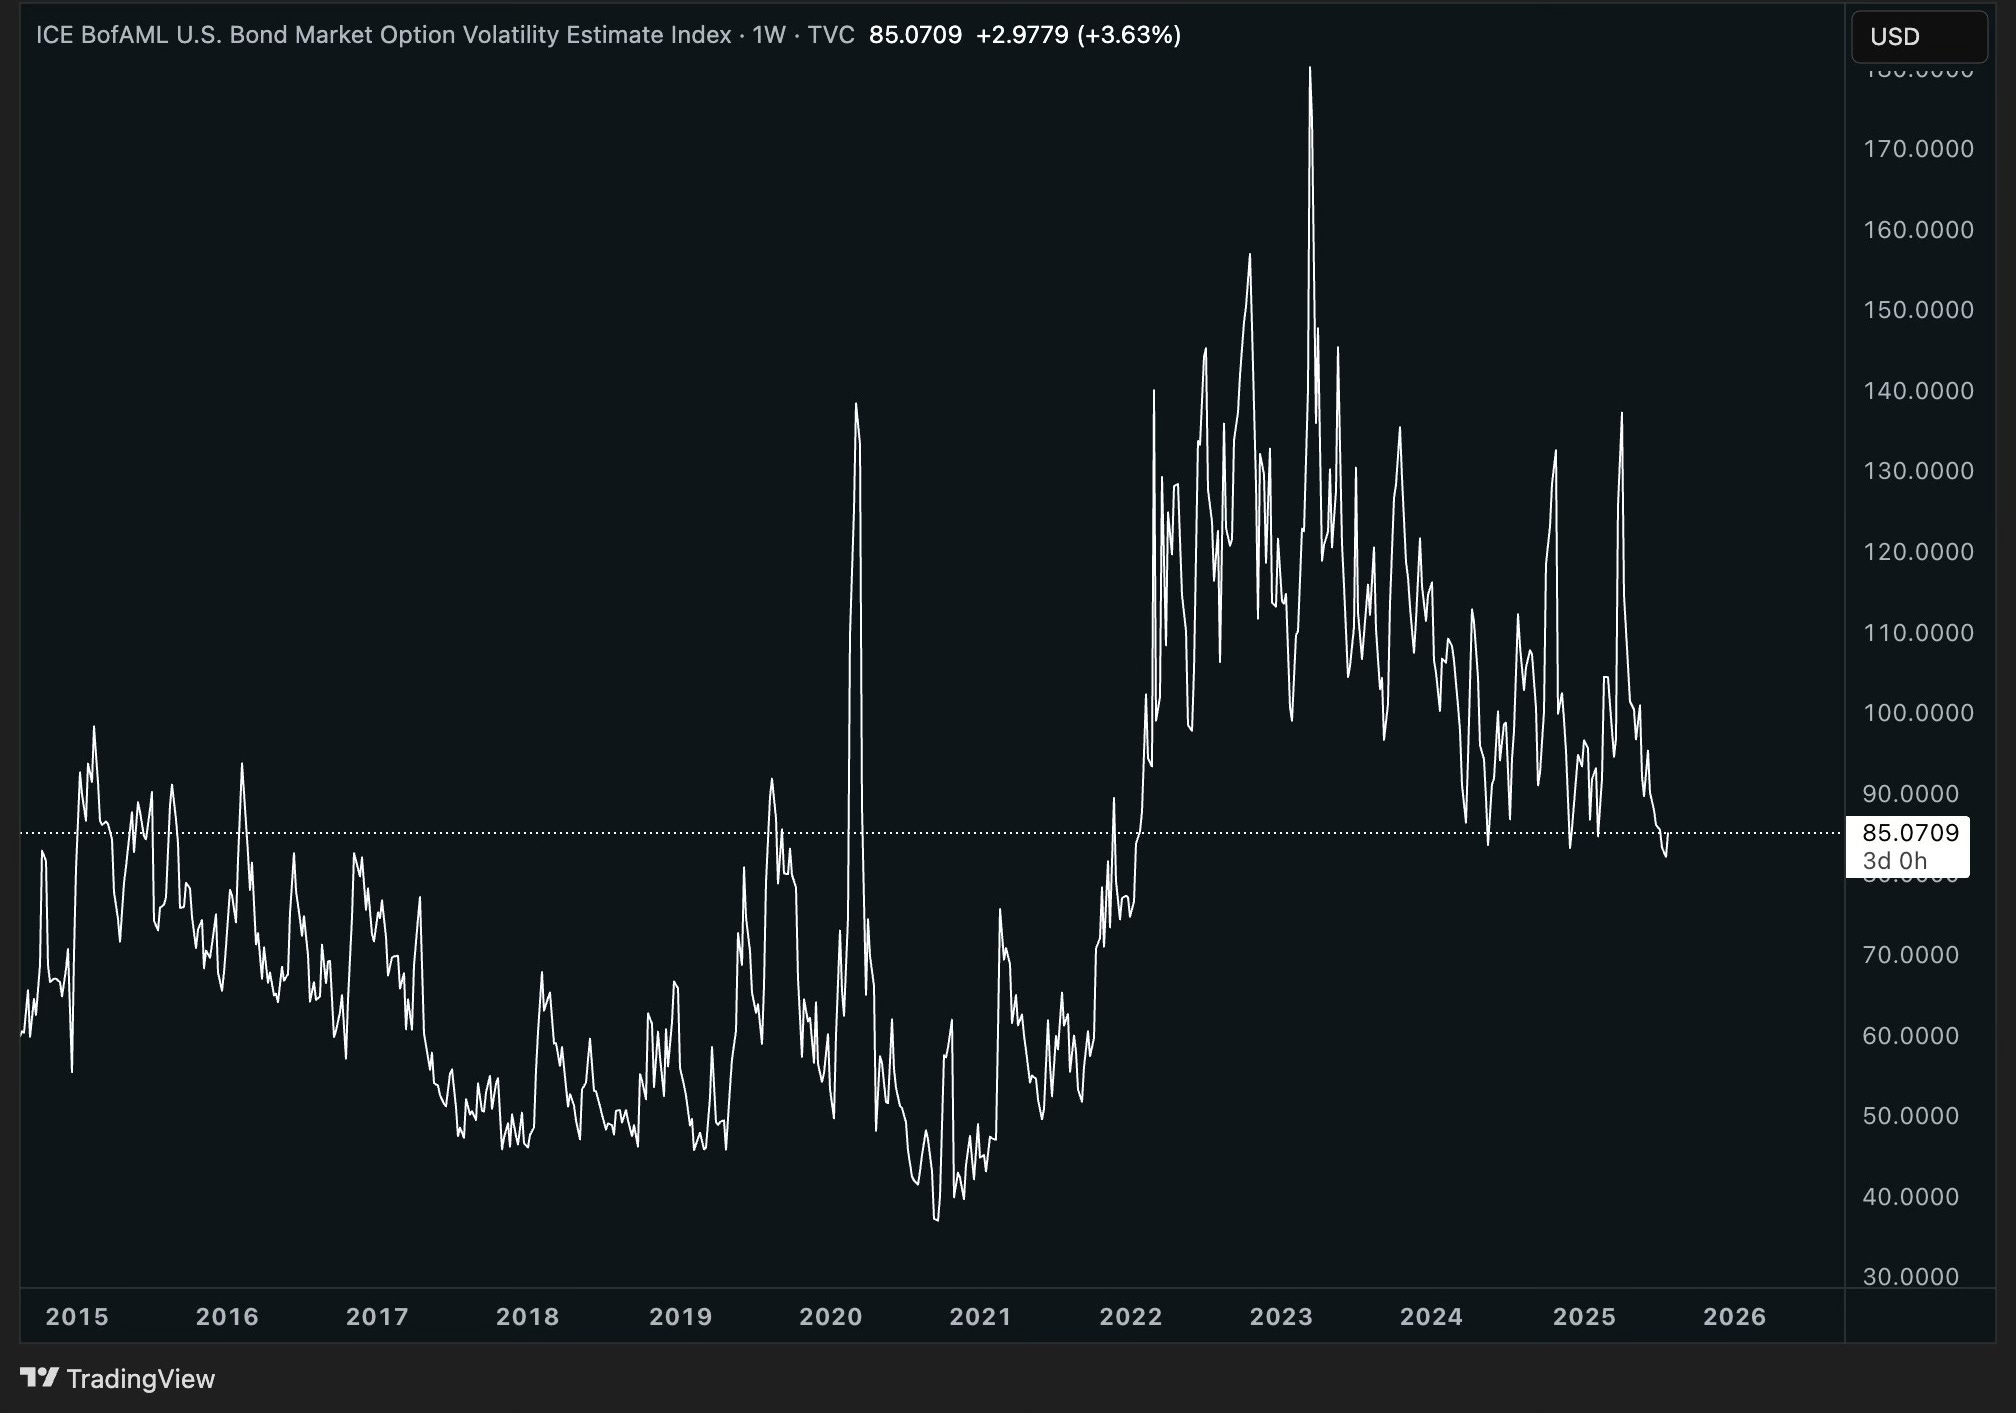This screenshot has height=1413, width=2016.
Task: Click the 85.0709 current price axis label
Action: pyautogui.click(x=1909, y=833)
